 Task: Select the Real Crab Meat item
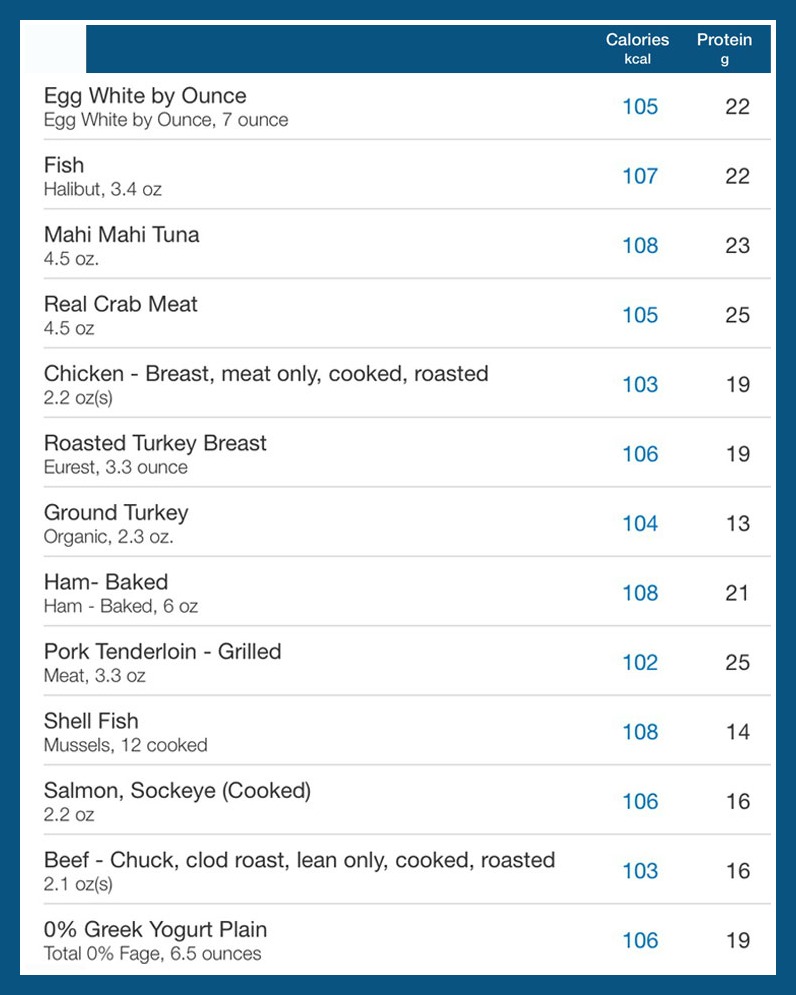tap(397, 314)
